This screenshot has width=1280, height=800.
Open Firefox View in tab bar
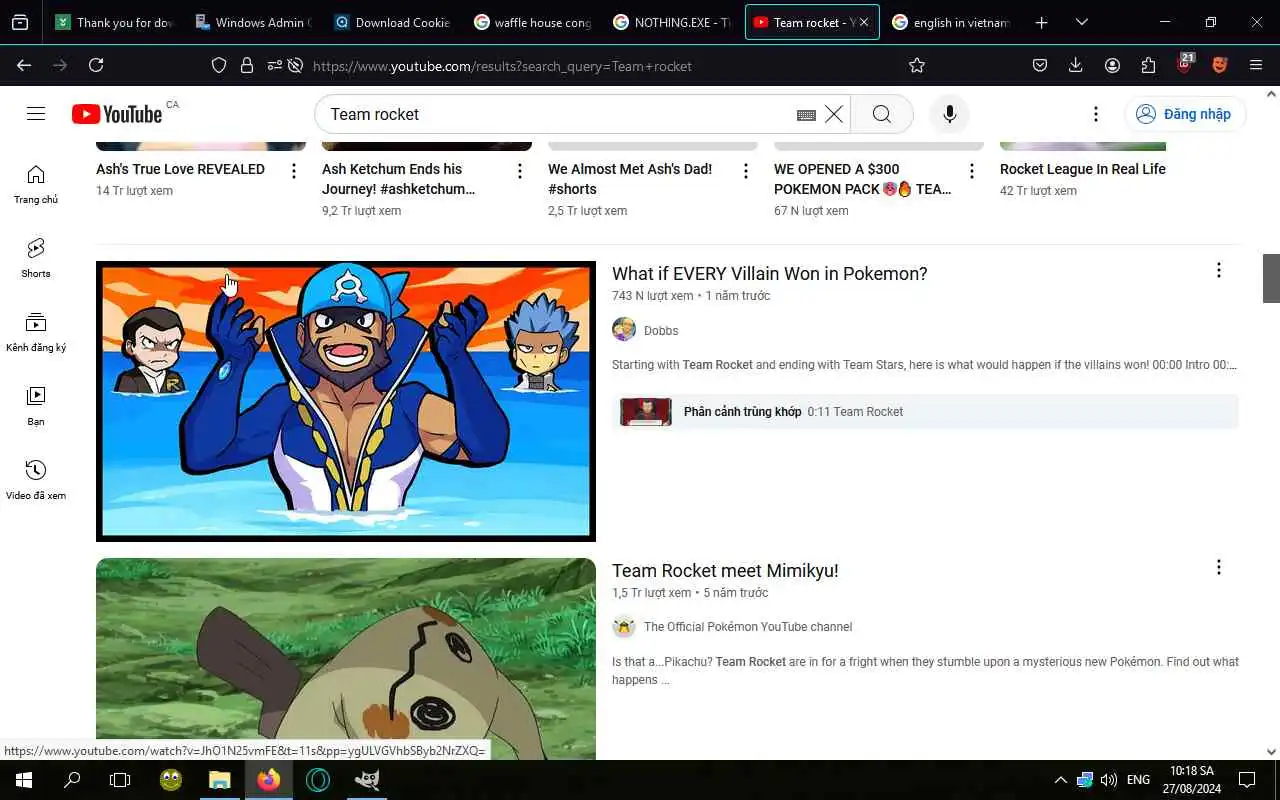(20, 22)
